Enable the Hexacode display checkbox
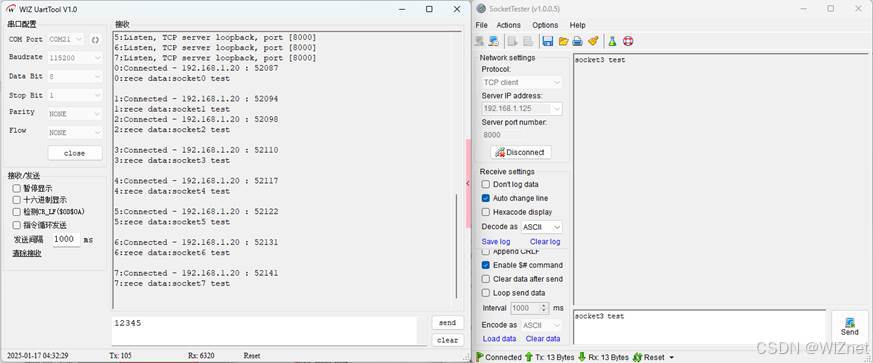The height and width of the screenshot is (363, 873). [x=485, y=212]
